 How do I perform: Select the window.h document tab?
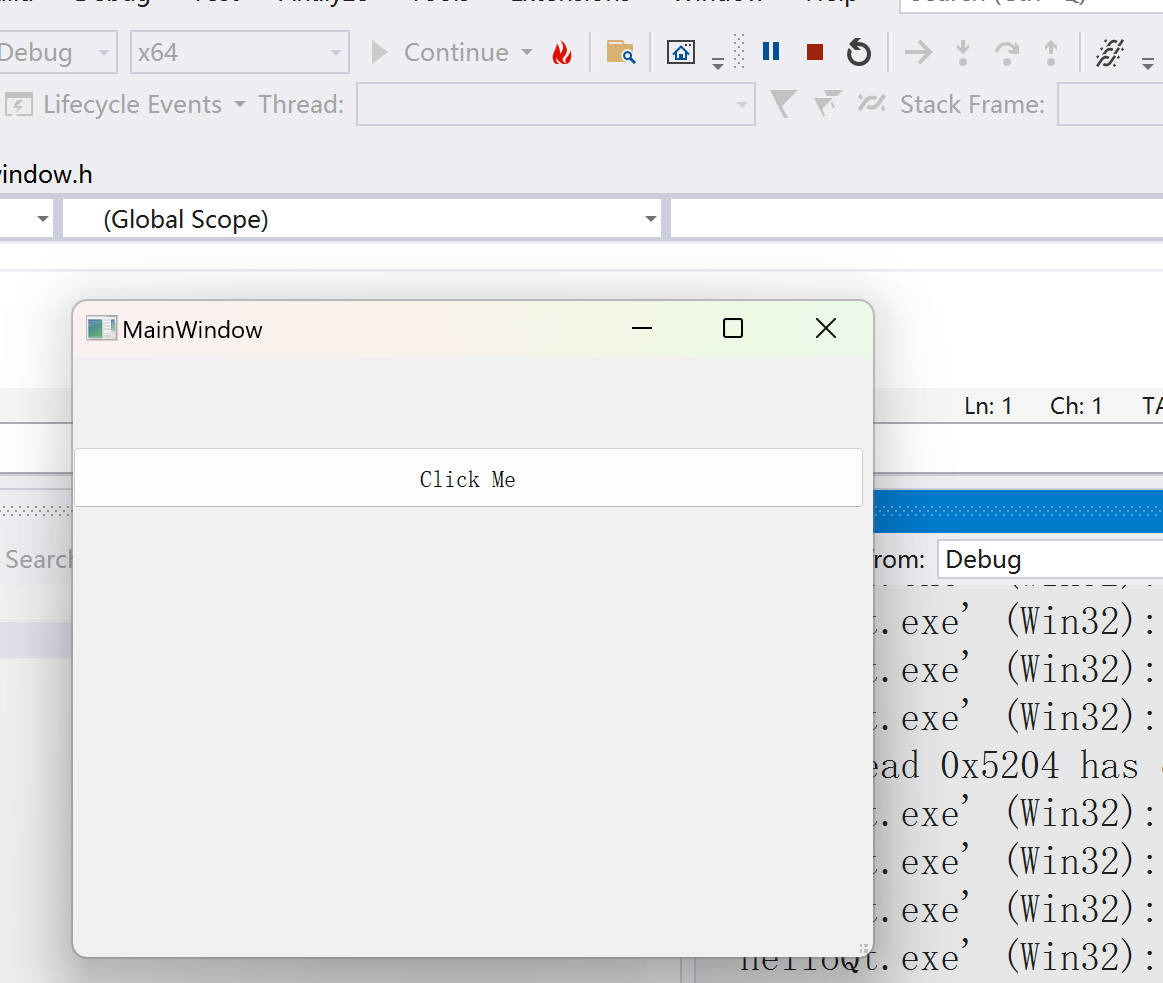[x=46, y=174]
